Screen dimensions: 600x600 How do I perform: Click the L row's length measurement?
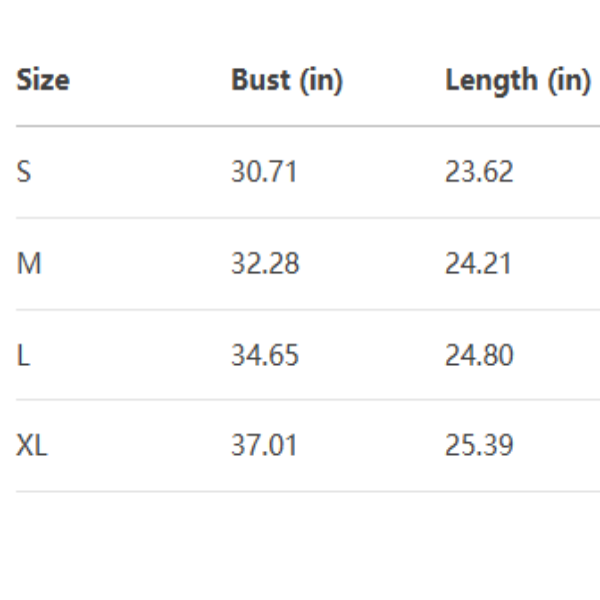point(479,355)
